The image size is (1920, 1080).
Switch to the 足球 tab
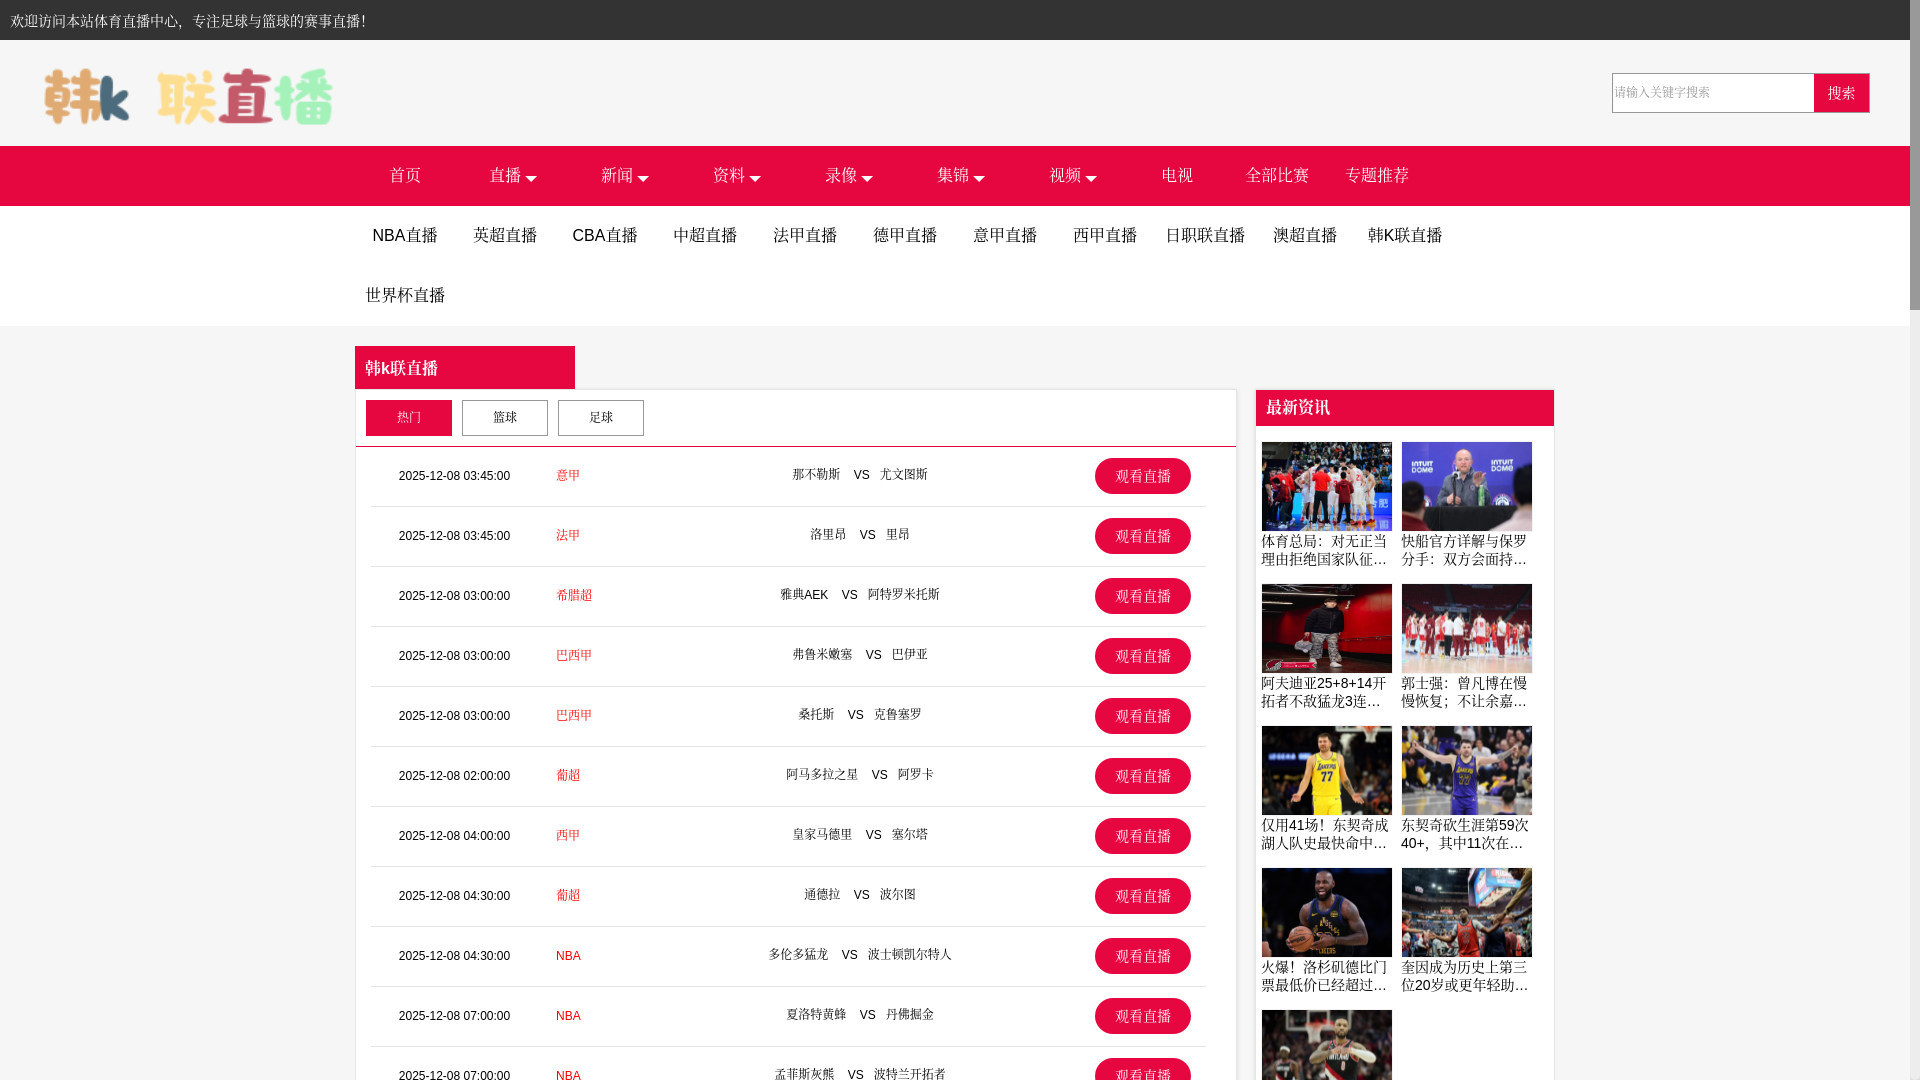point(600,418)
